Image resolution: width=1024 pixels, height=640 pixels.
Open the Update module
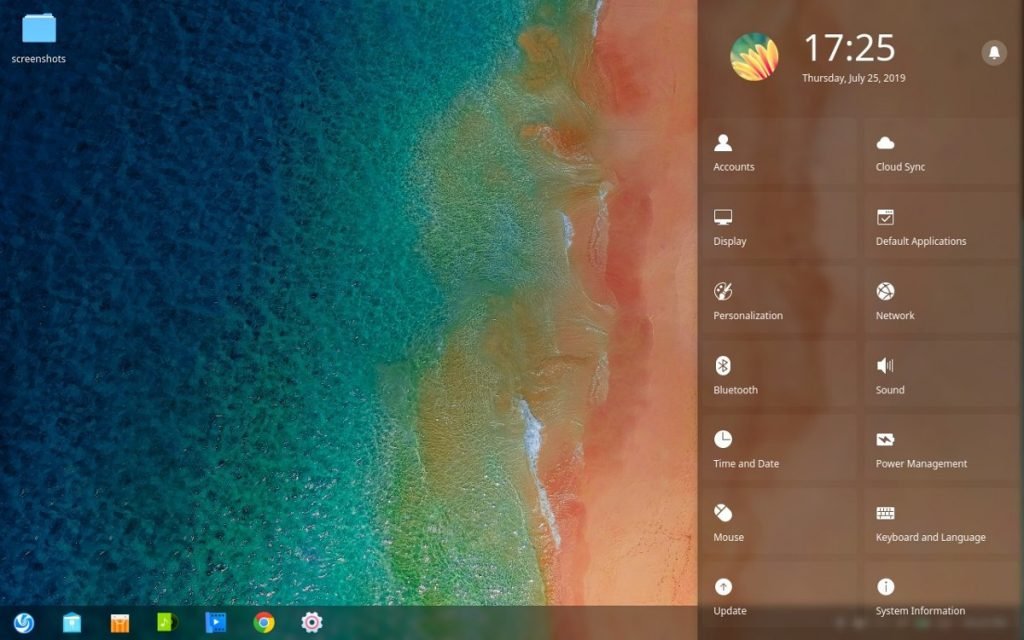click(x=778, y=598)
